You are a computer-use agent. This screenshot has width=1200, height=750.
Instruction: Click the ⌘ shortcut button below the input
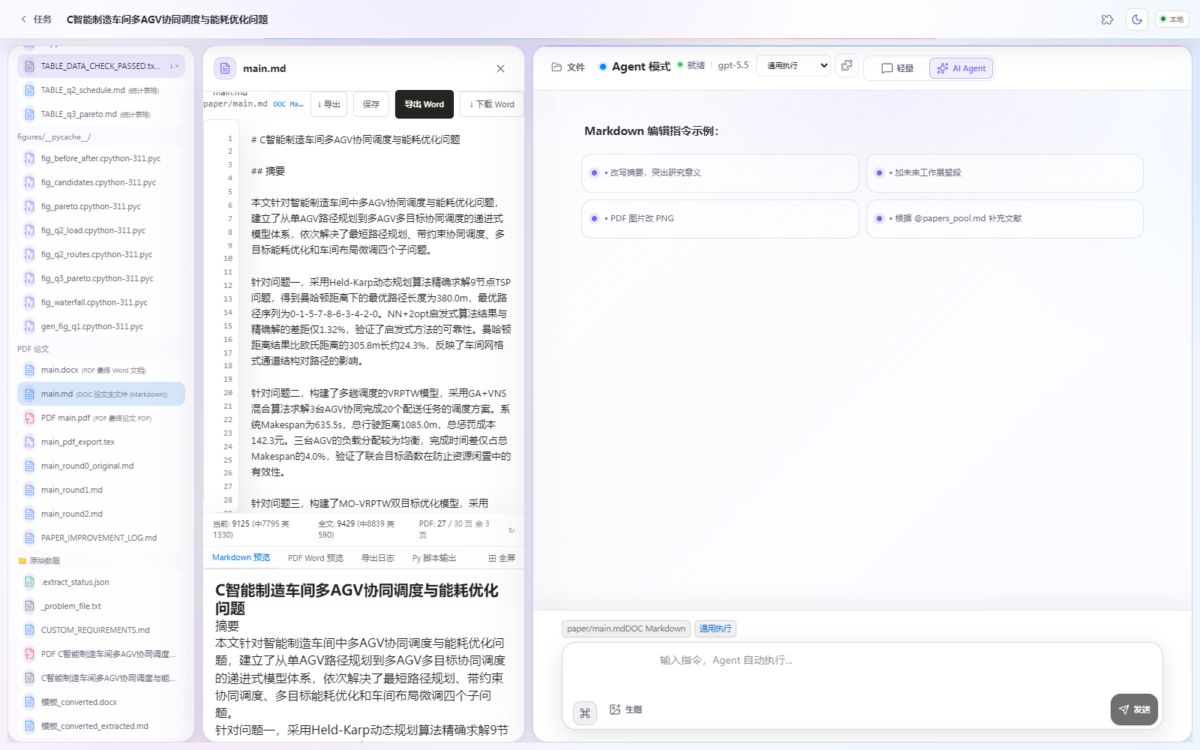coord(585,712)
